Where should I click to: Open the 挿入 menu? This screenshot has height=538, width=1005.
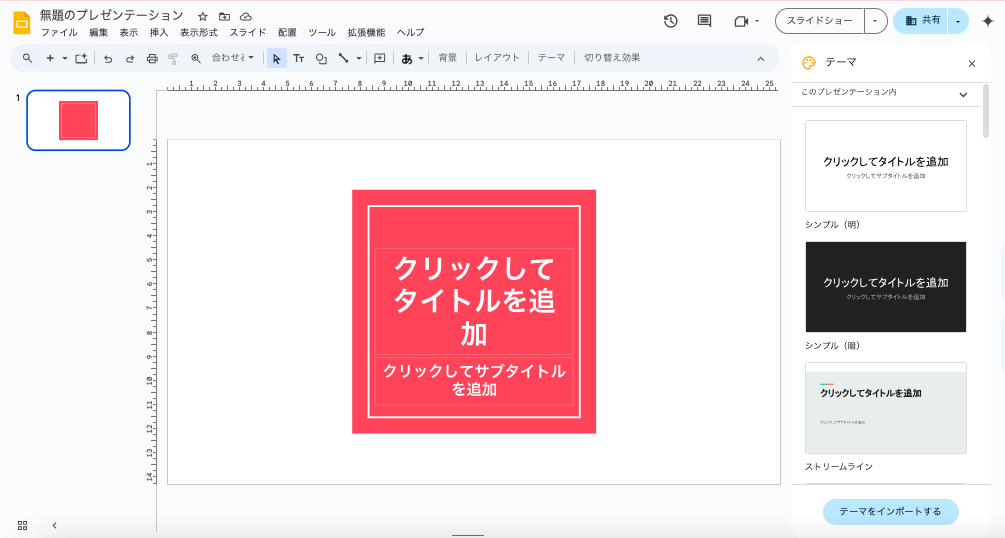[159, 33]
